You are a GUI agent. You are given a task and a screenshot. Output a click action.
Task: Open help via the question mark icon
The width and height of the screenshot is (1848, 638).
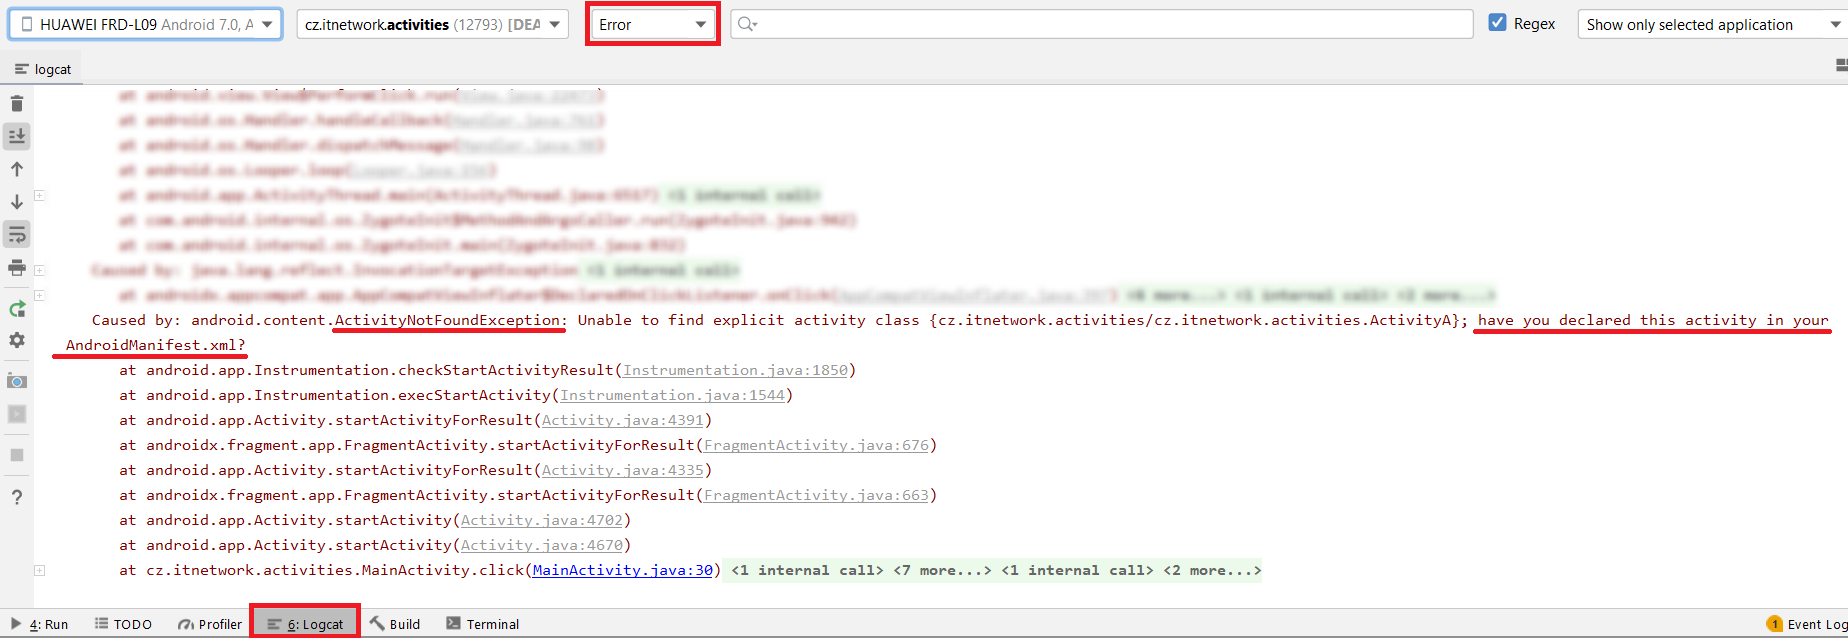pos(17,497)
